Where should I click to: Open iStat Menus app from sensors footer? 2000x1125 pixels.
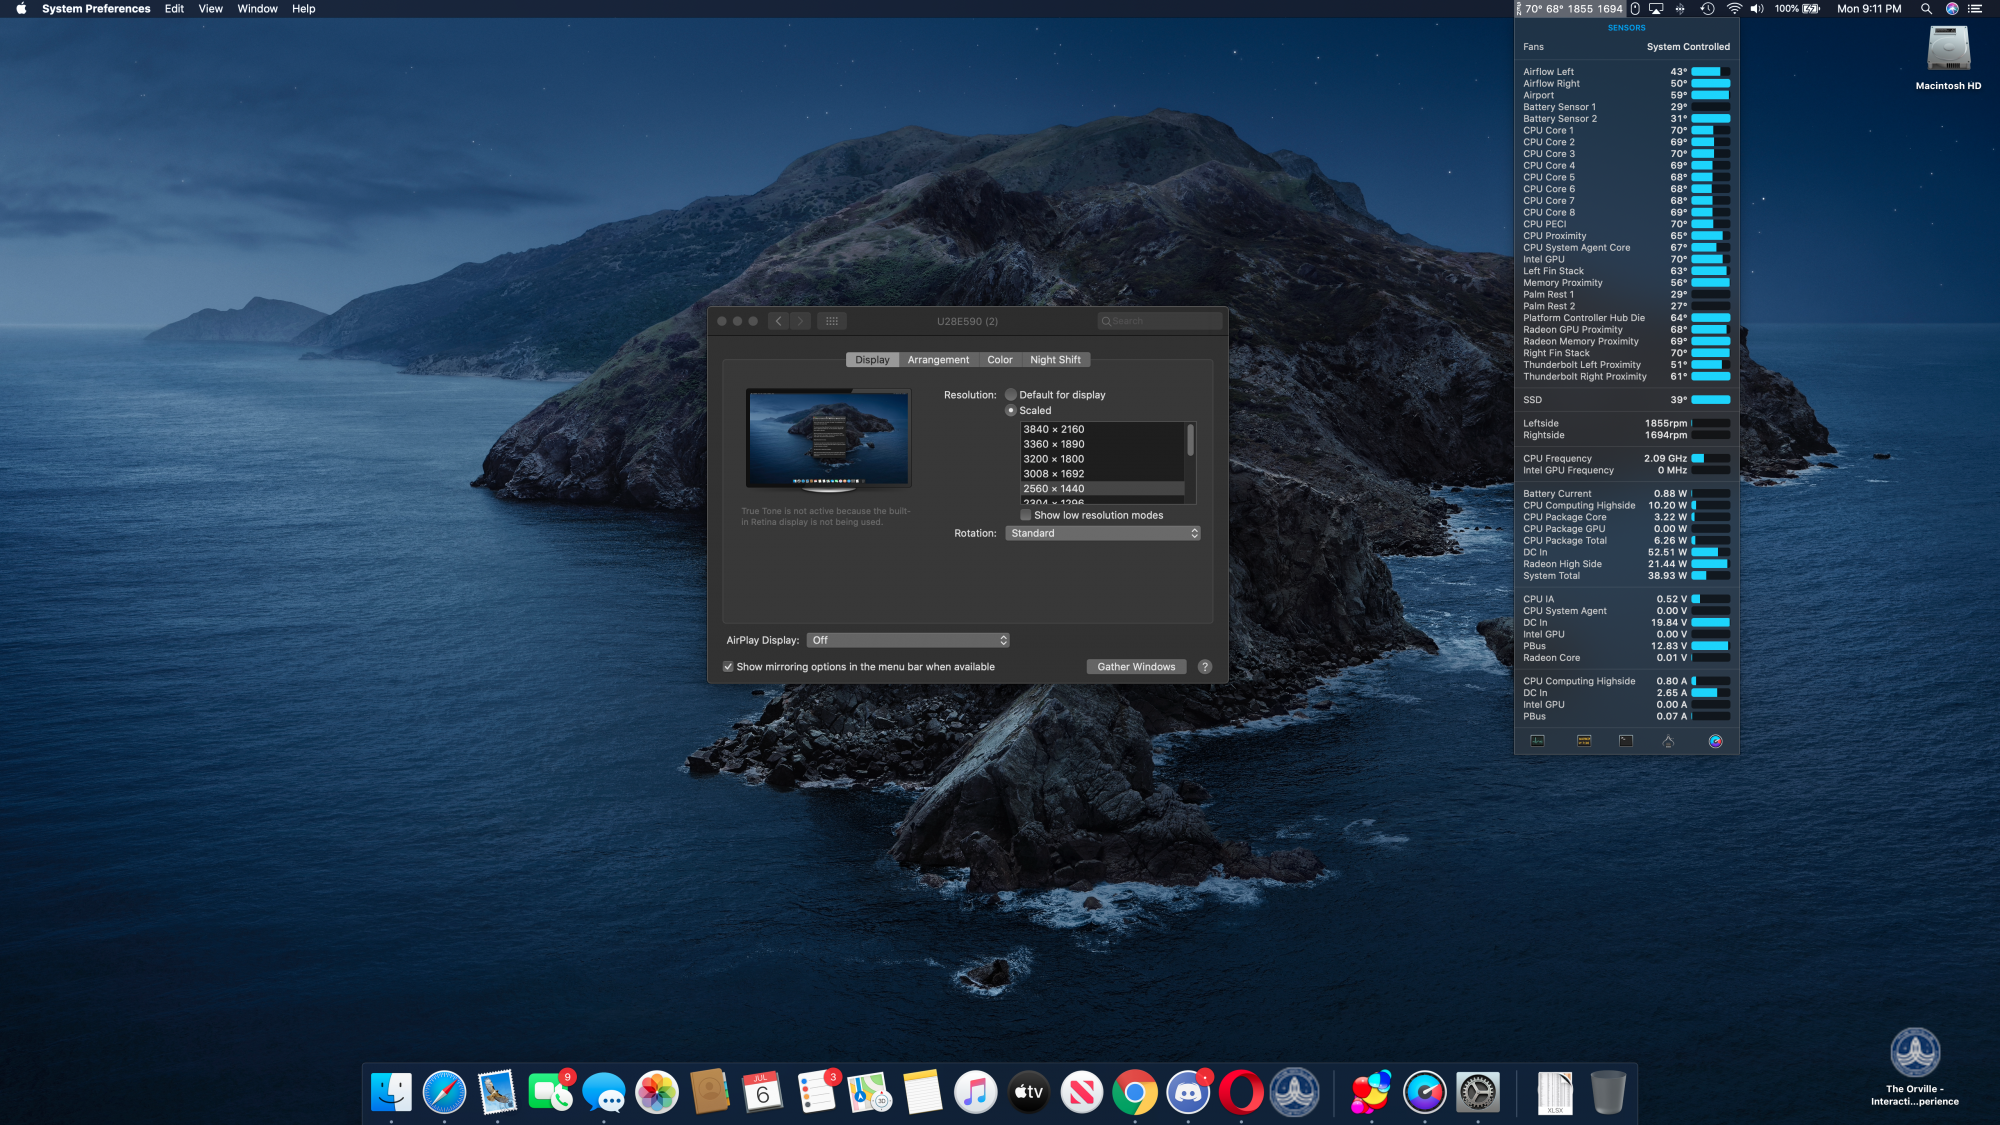(x=1715, y=741)
